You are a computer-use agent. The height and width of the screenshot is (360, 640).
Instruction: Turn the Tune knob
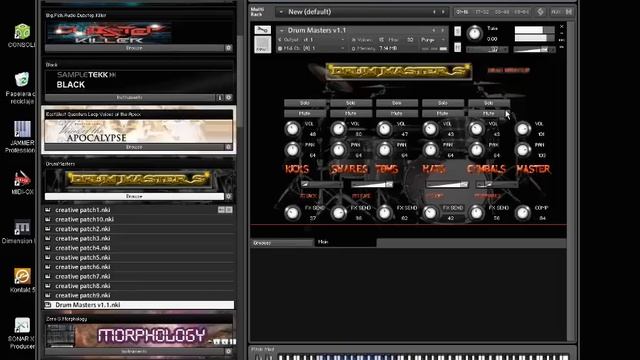click(x=474, y=33)
